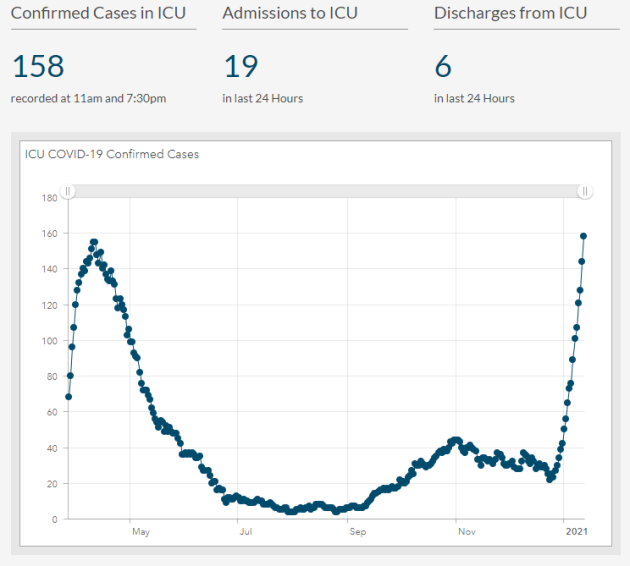Click the 180 label on the y-axis
The height and width of the screenshot is (566, 630).
tap(48, 198)
